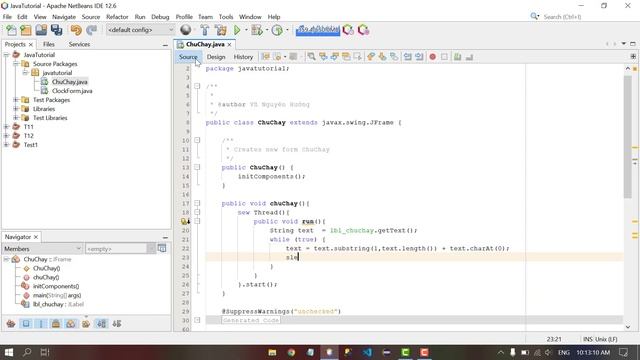Collapse the chuChay method code fold
This screenshot has width=640, height=360.
tap(197, 203)
